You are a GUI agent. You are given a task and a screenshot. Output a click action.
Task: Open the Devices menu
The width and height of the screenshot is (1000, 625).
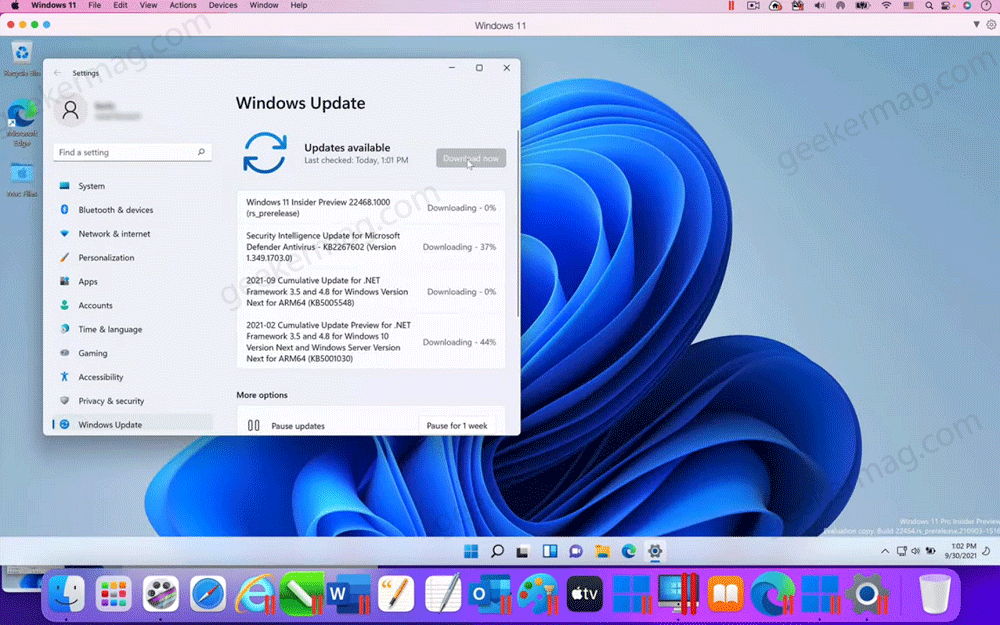223,5
